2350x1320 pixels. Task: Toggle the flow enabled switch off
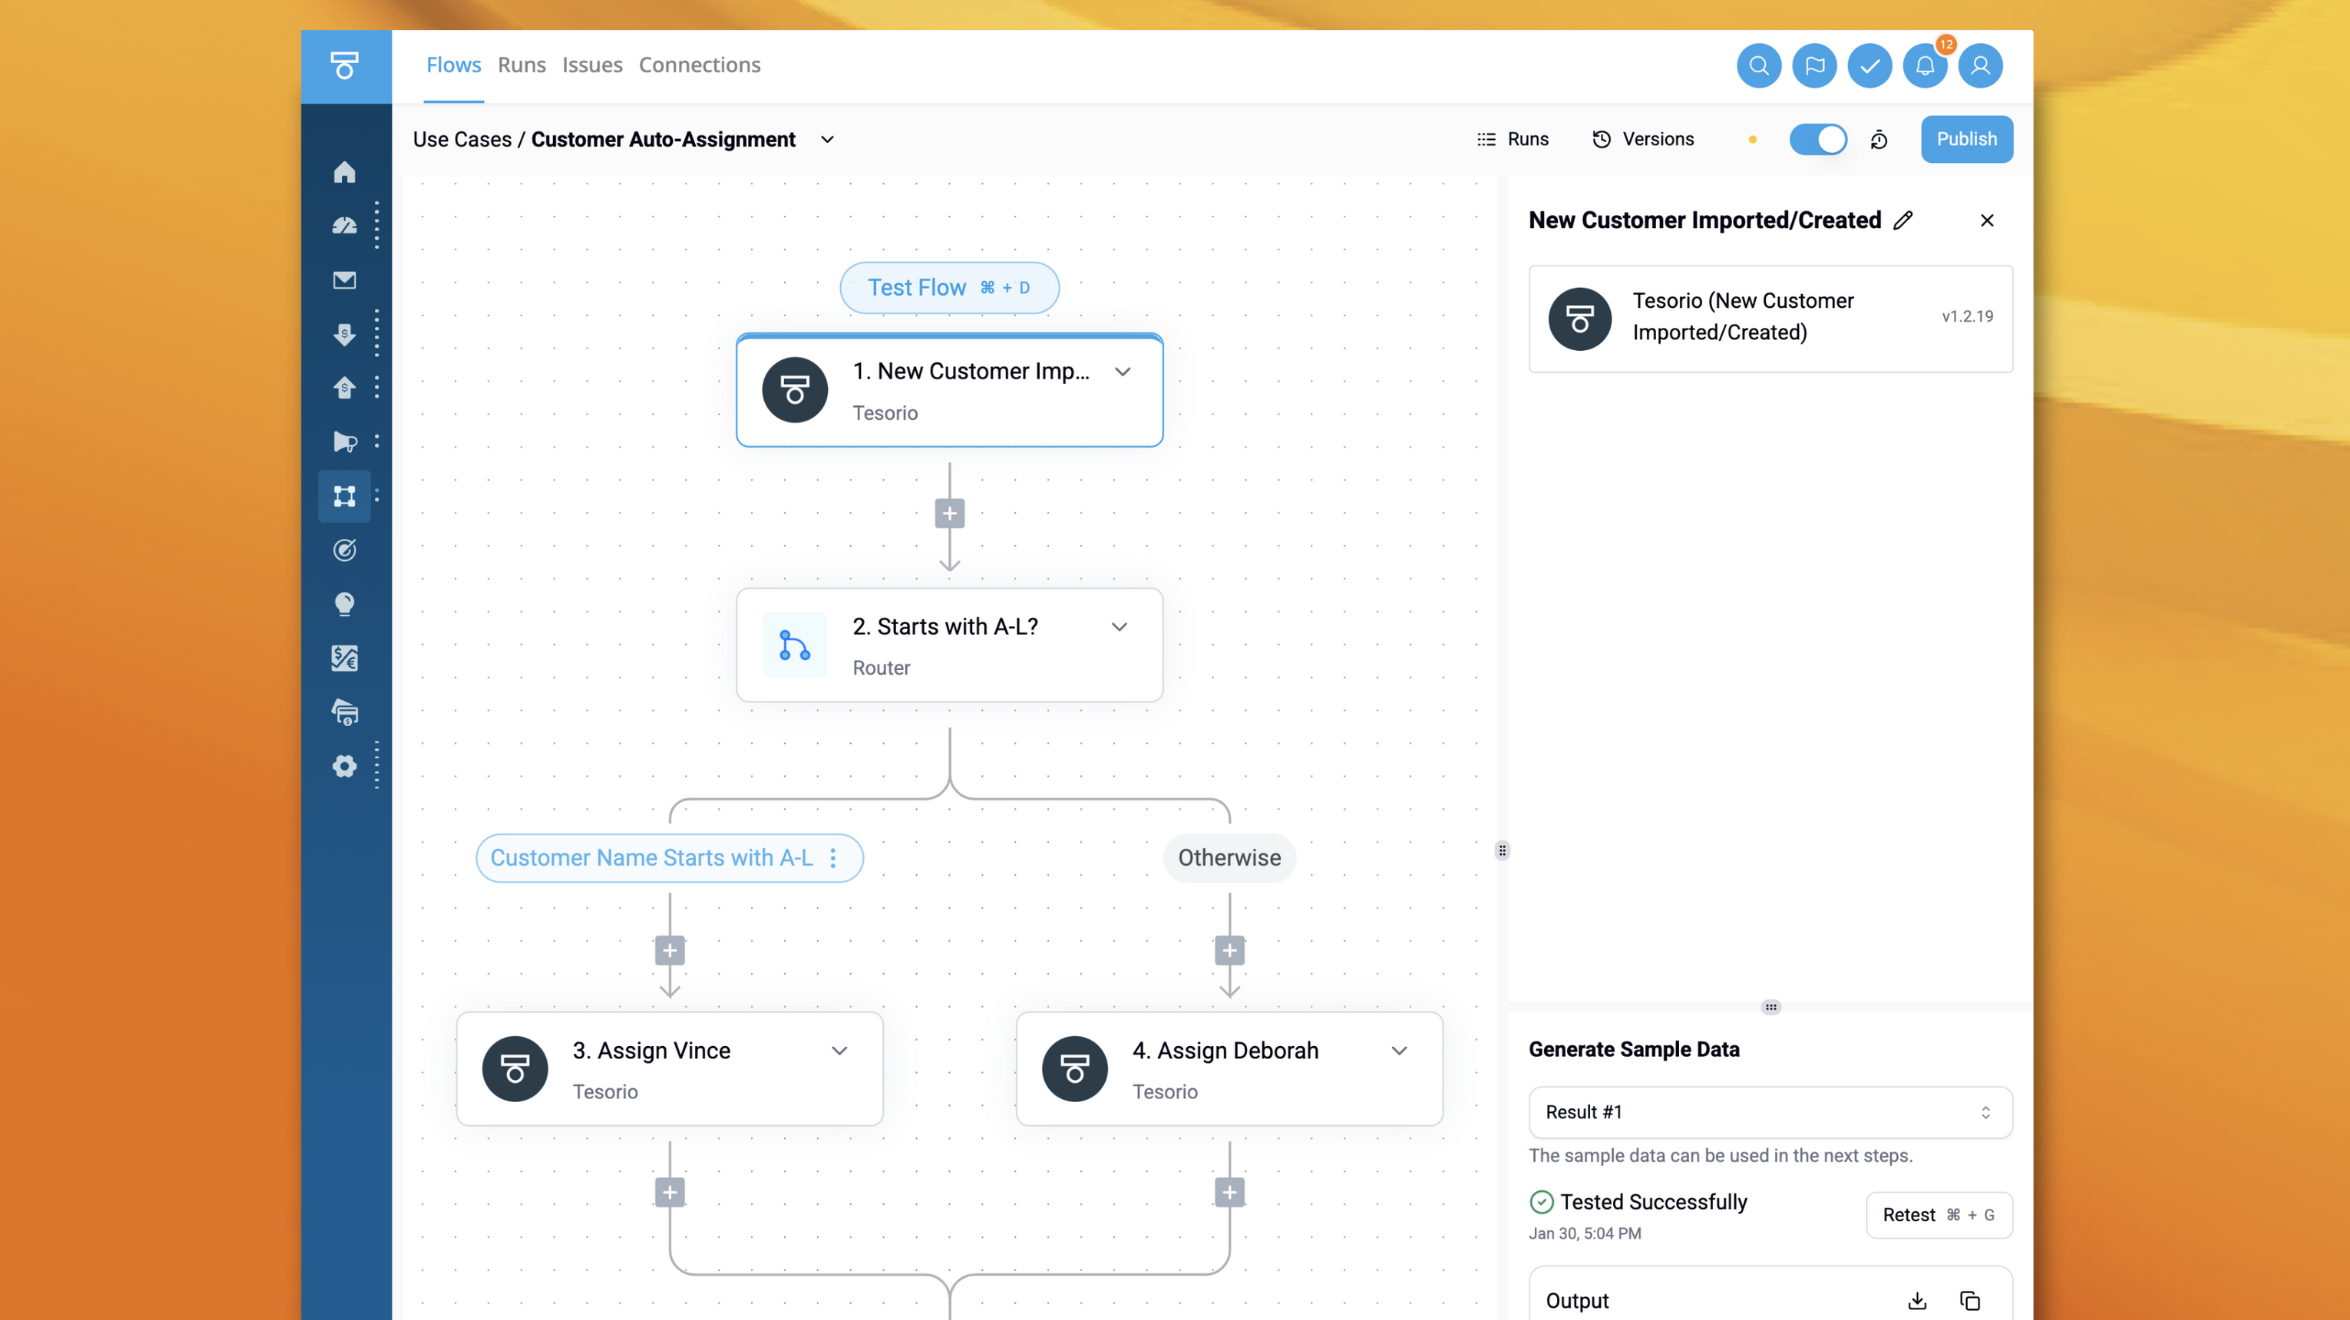tap(1817, 139)
